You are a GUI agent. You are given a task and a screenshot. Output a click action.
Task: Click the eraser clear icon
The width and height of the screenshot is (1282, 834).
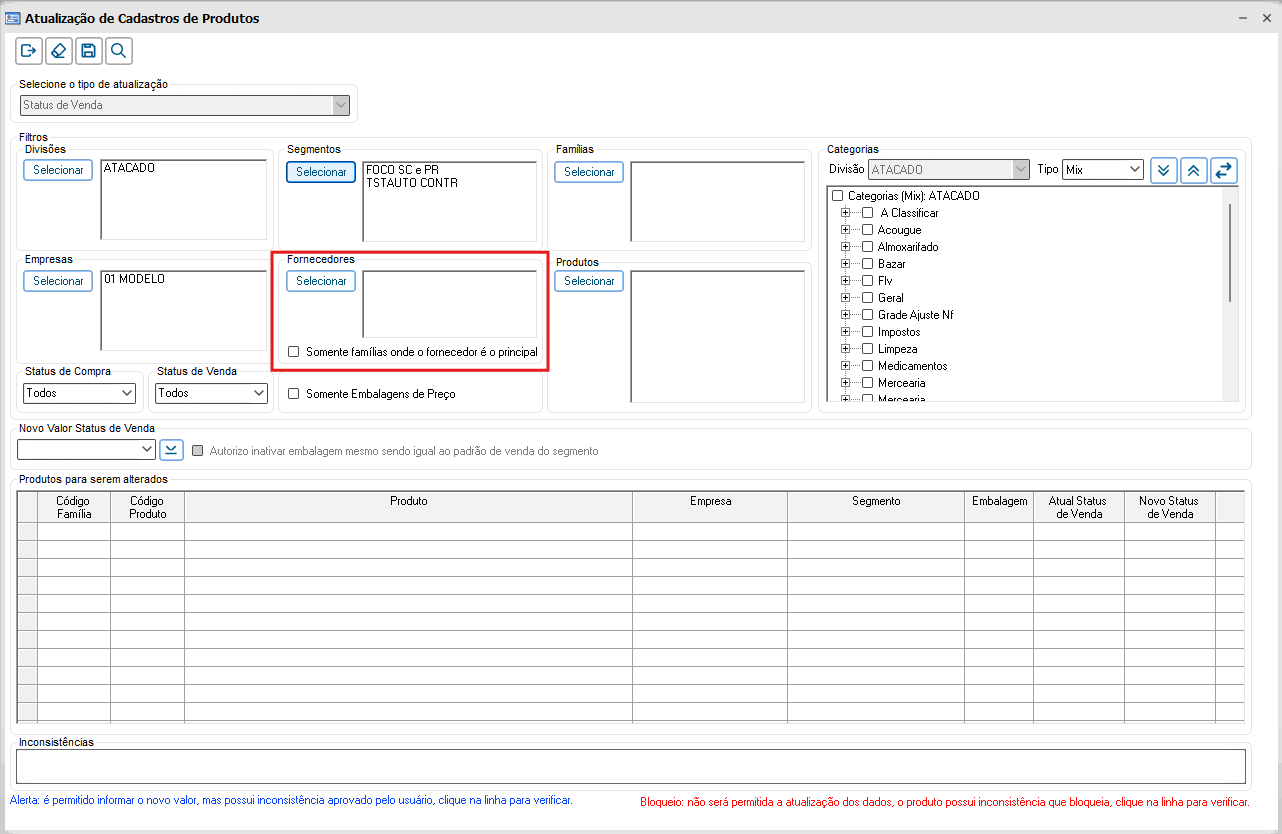point(59,51)
